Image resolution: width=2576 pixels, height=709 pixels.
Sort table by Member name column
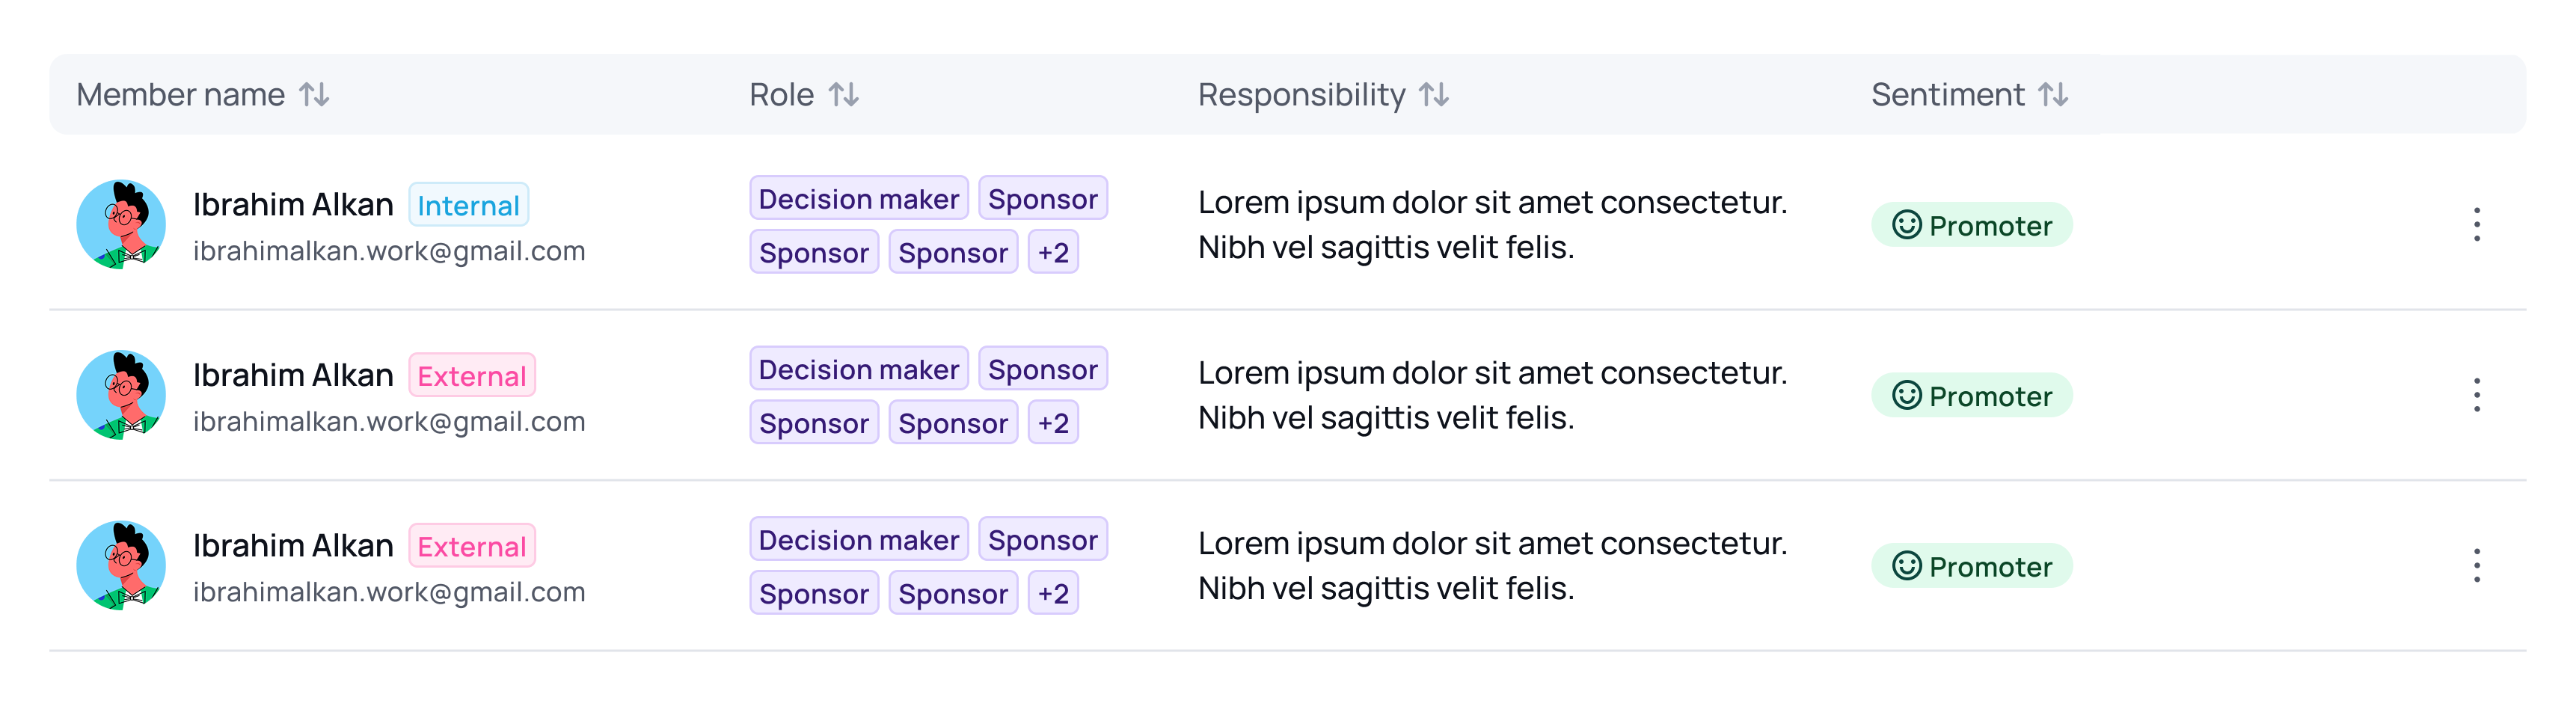coord(314,95)
